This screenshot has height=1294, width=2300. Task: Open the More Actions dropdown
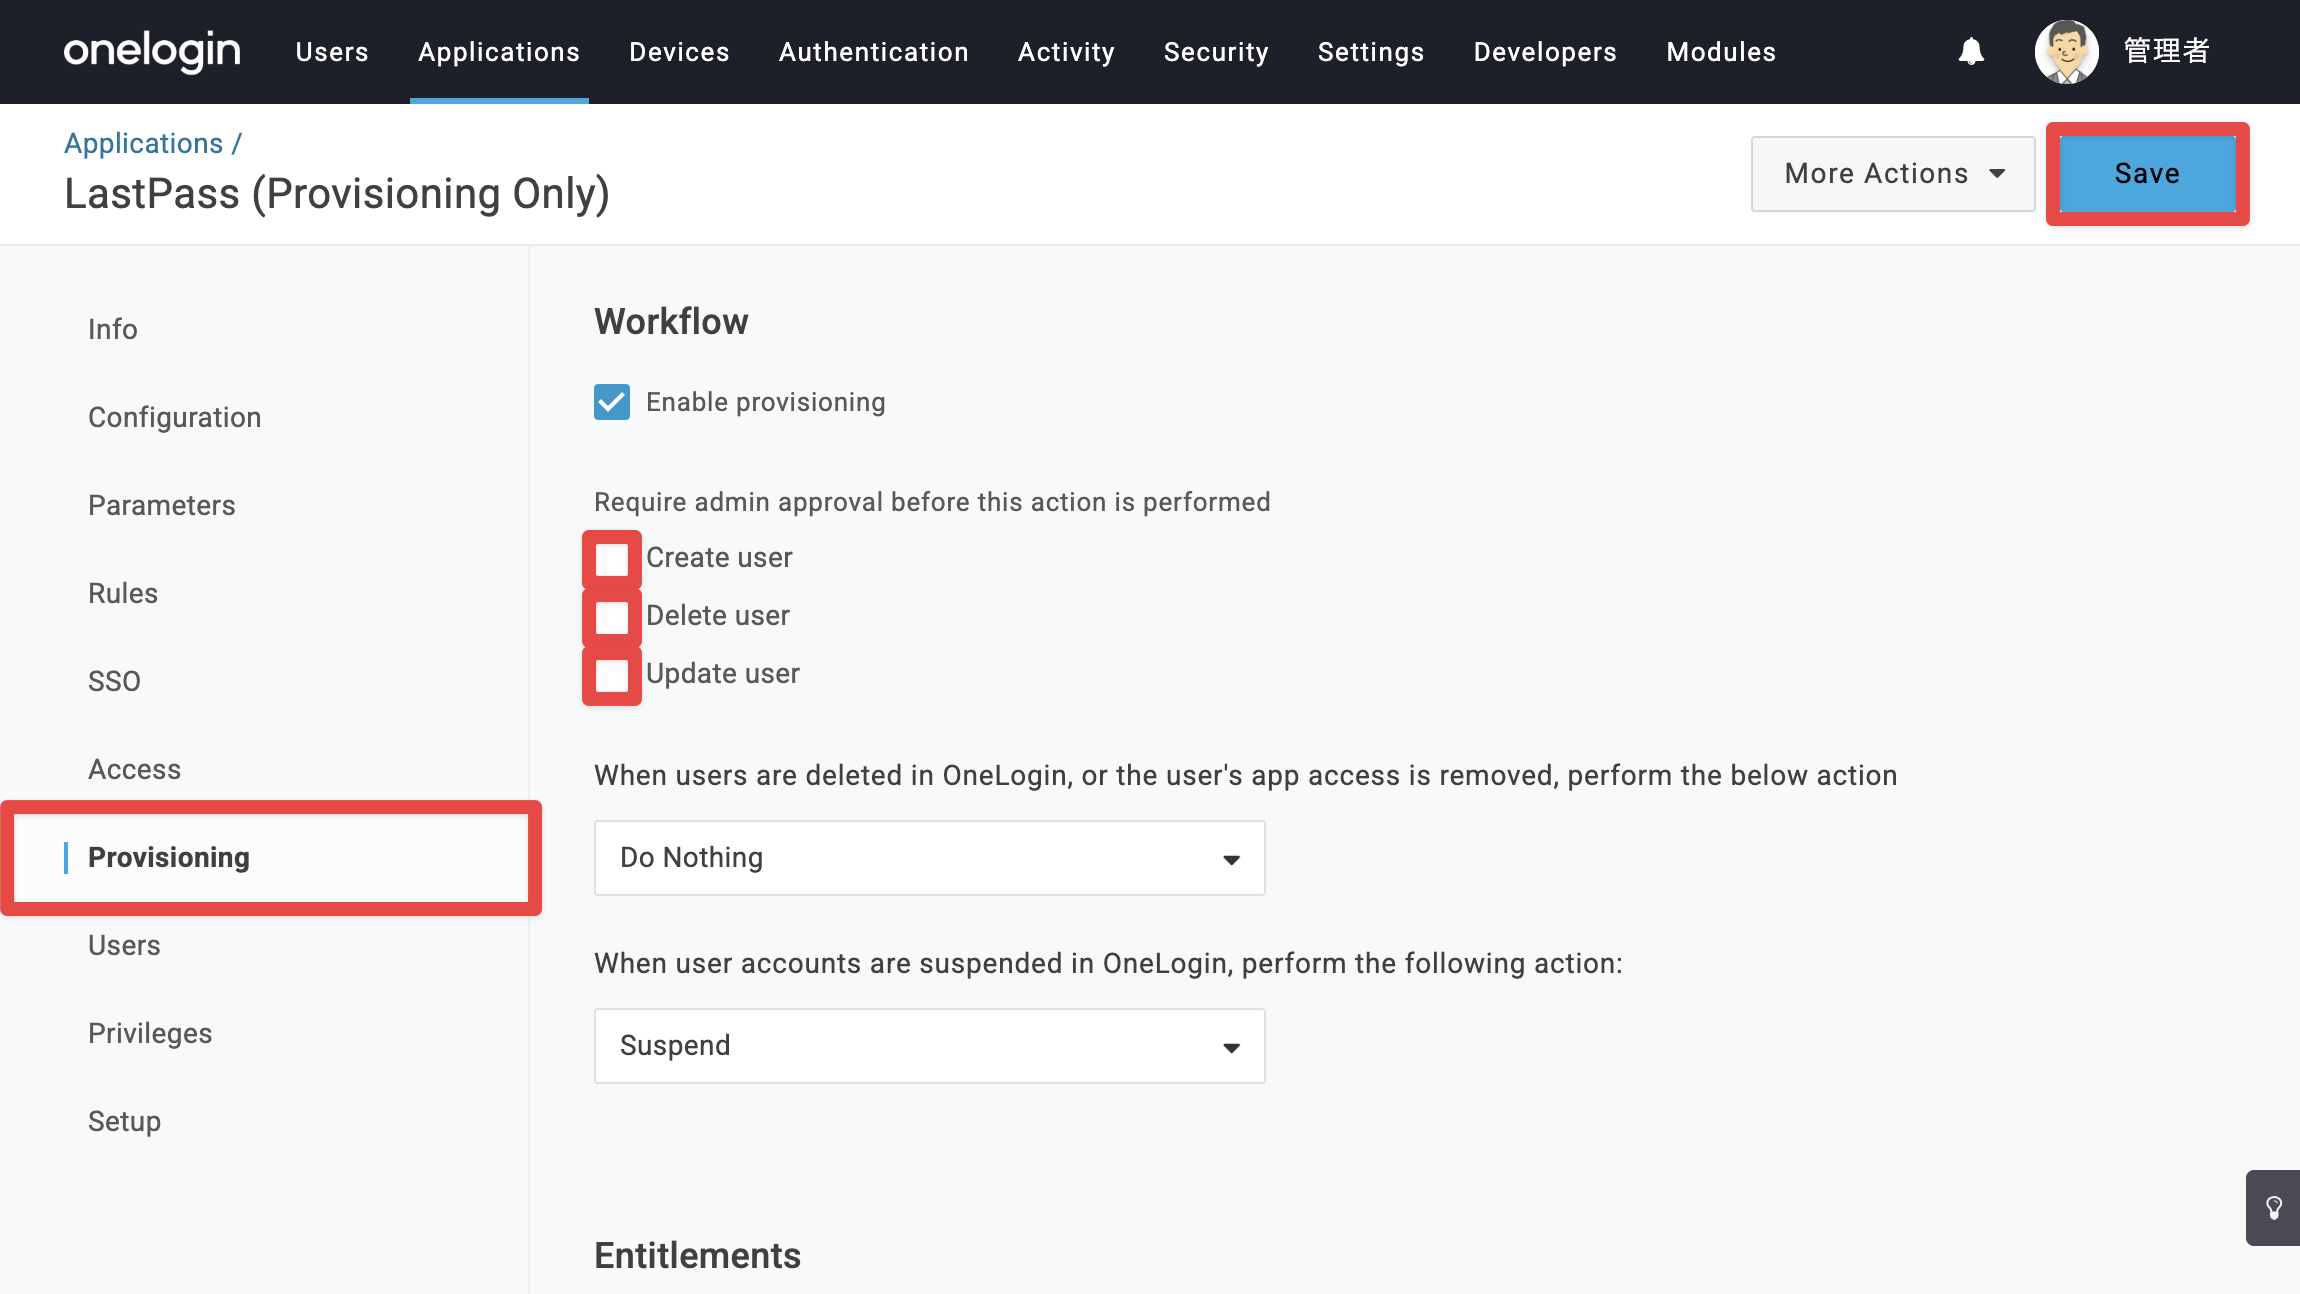[1893, 174]
